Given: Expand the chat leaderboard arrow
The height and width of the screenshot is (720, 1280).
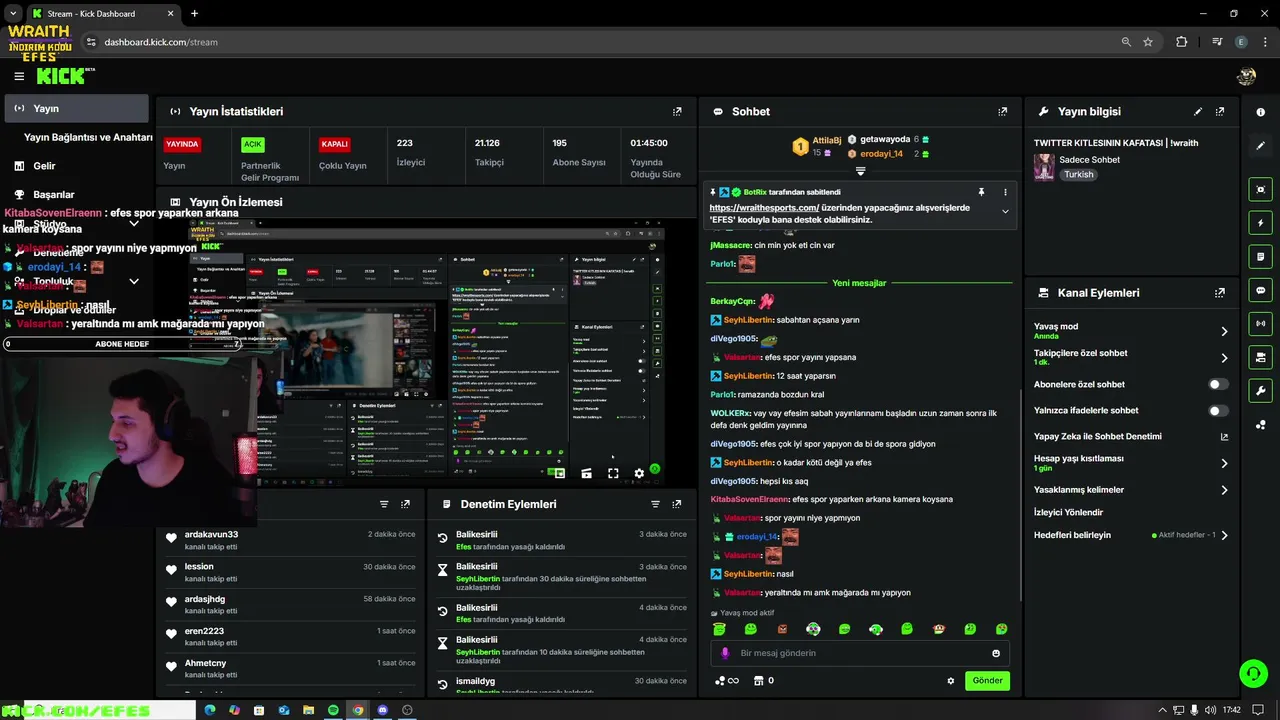Looking at the screenshot, I should click(x=860, y=171).
